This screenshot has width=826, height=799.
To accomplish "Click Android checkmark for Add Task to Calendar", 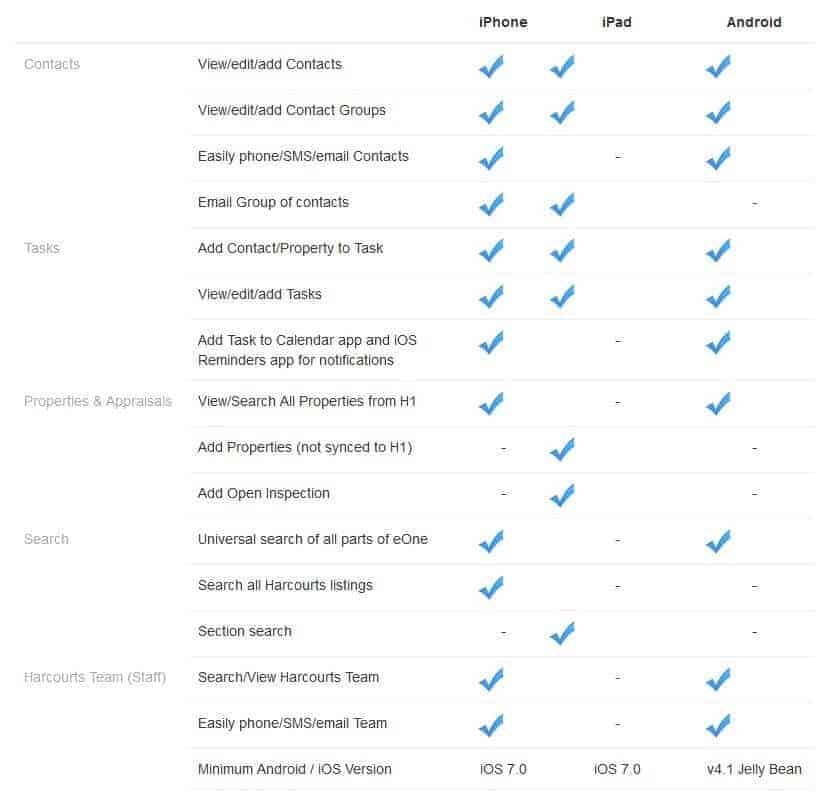I will (719, 342).
